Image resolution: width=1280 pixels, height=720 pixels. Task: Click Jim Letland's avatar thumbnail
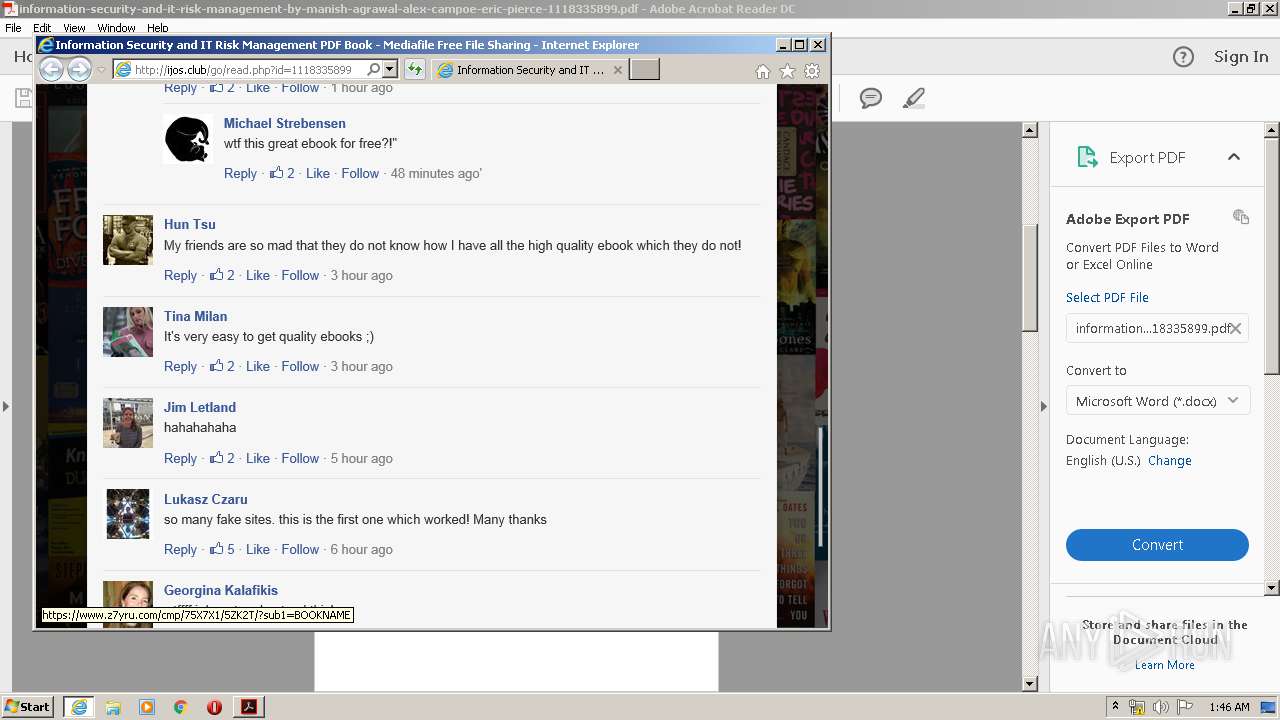(128, 423)
